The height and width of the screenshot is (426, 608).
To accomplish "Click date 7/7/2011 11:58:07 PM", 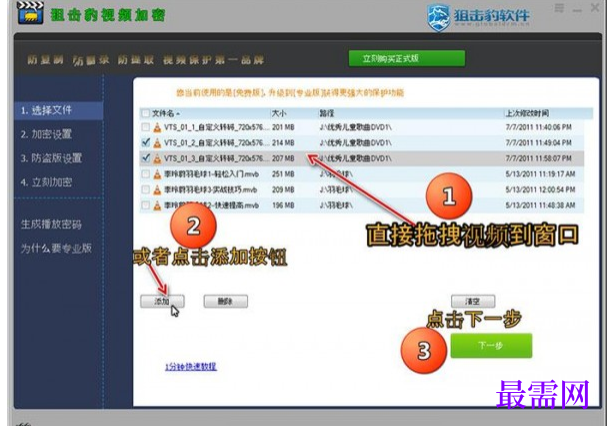I will pyautogui.click(x=538, y=158).
